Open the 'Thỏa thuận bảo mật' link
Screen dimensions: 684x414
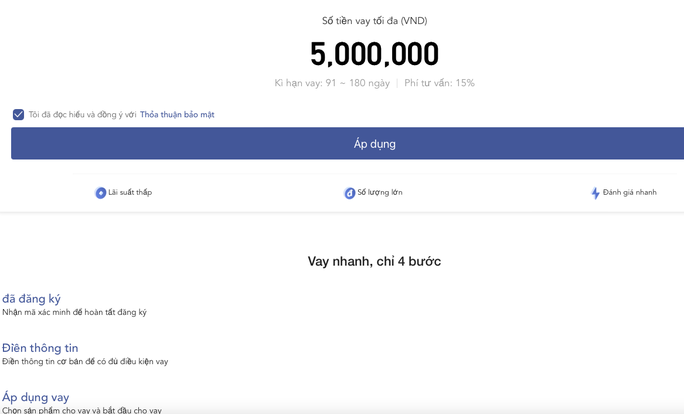tap(177, 115)
